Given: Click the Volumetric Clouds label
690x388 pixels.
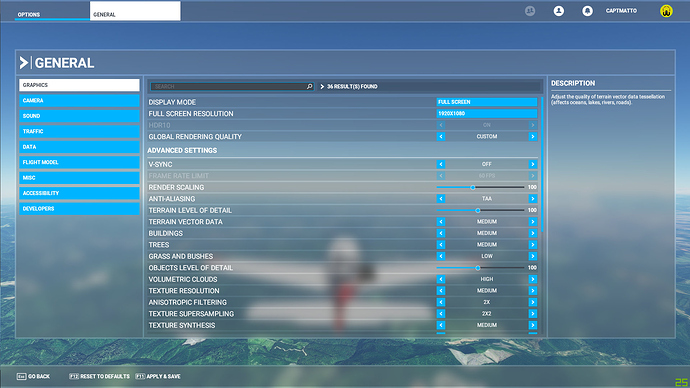Looking at the screenshot, I should (x=183, y=279).
